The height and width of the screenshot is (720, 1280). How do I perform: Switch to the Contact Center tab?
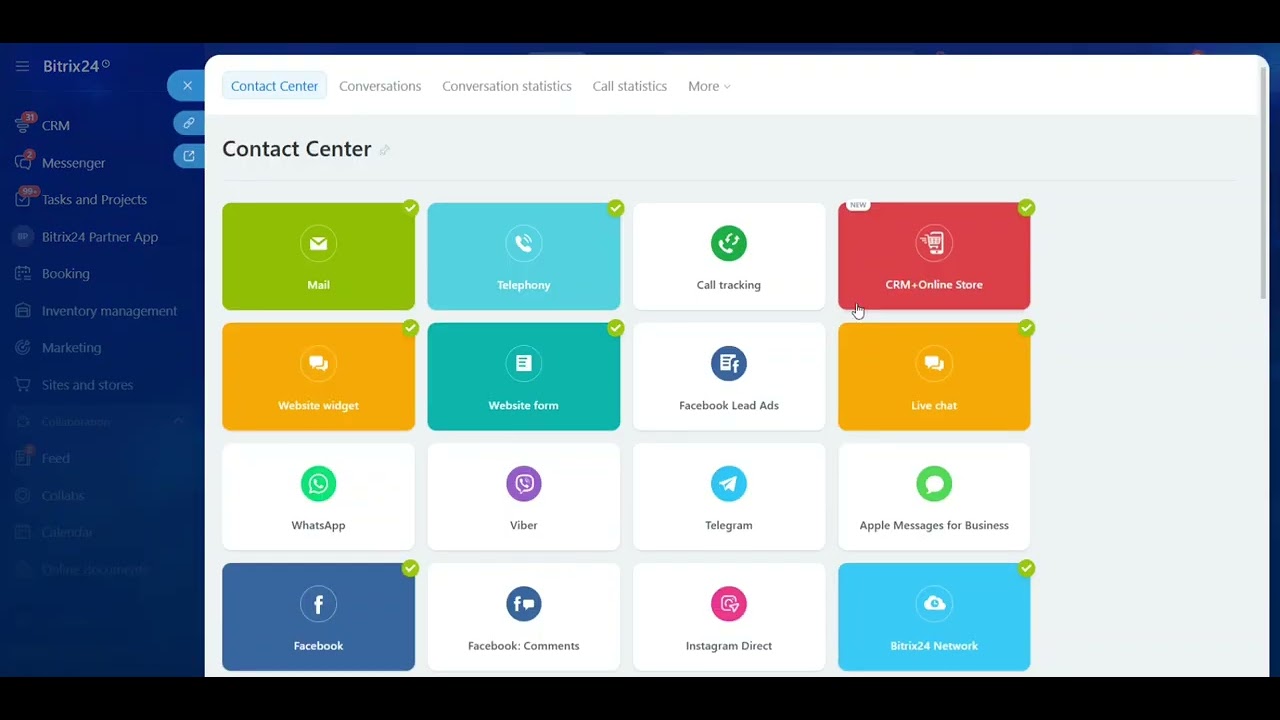pyautogui.click(x=274, y=86)
